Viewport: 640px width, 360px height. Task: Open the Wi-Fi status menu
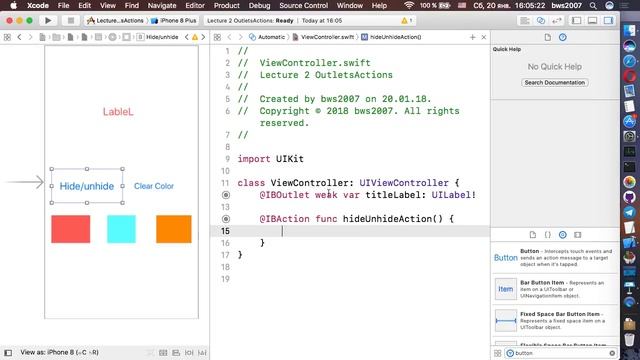point(409,6)
